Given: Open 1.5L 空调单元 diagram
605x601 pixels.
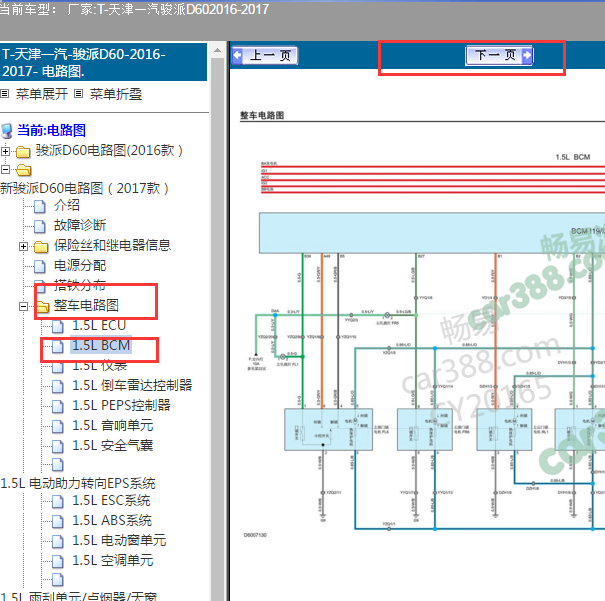Looking at the screenshot, I should 113,560.
